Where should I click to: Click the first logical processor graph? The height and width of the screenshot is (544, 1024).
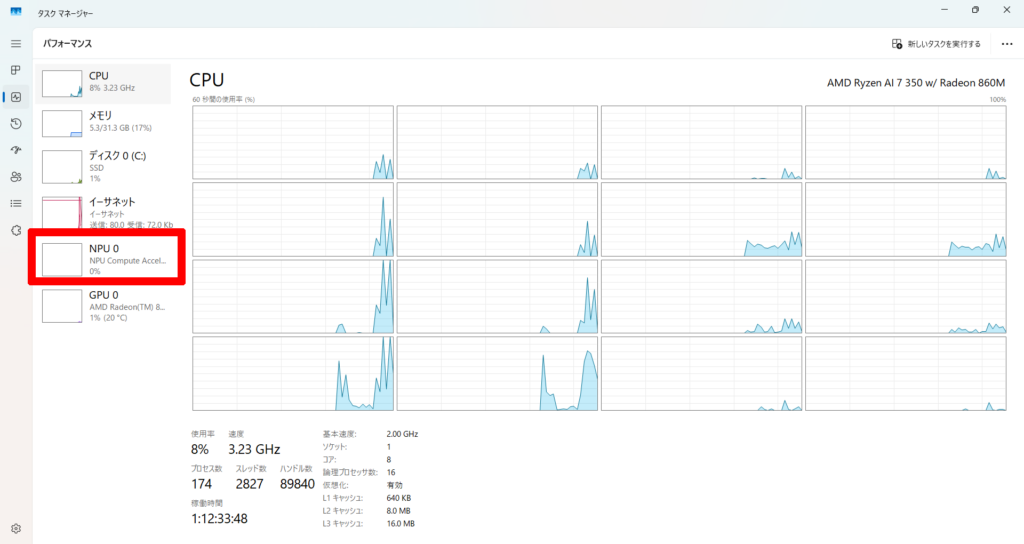pos(293,142)
